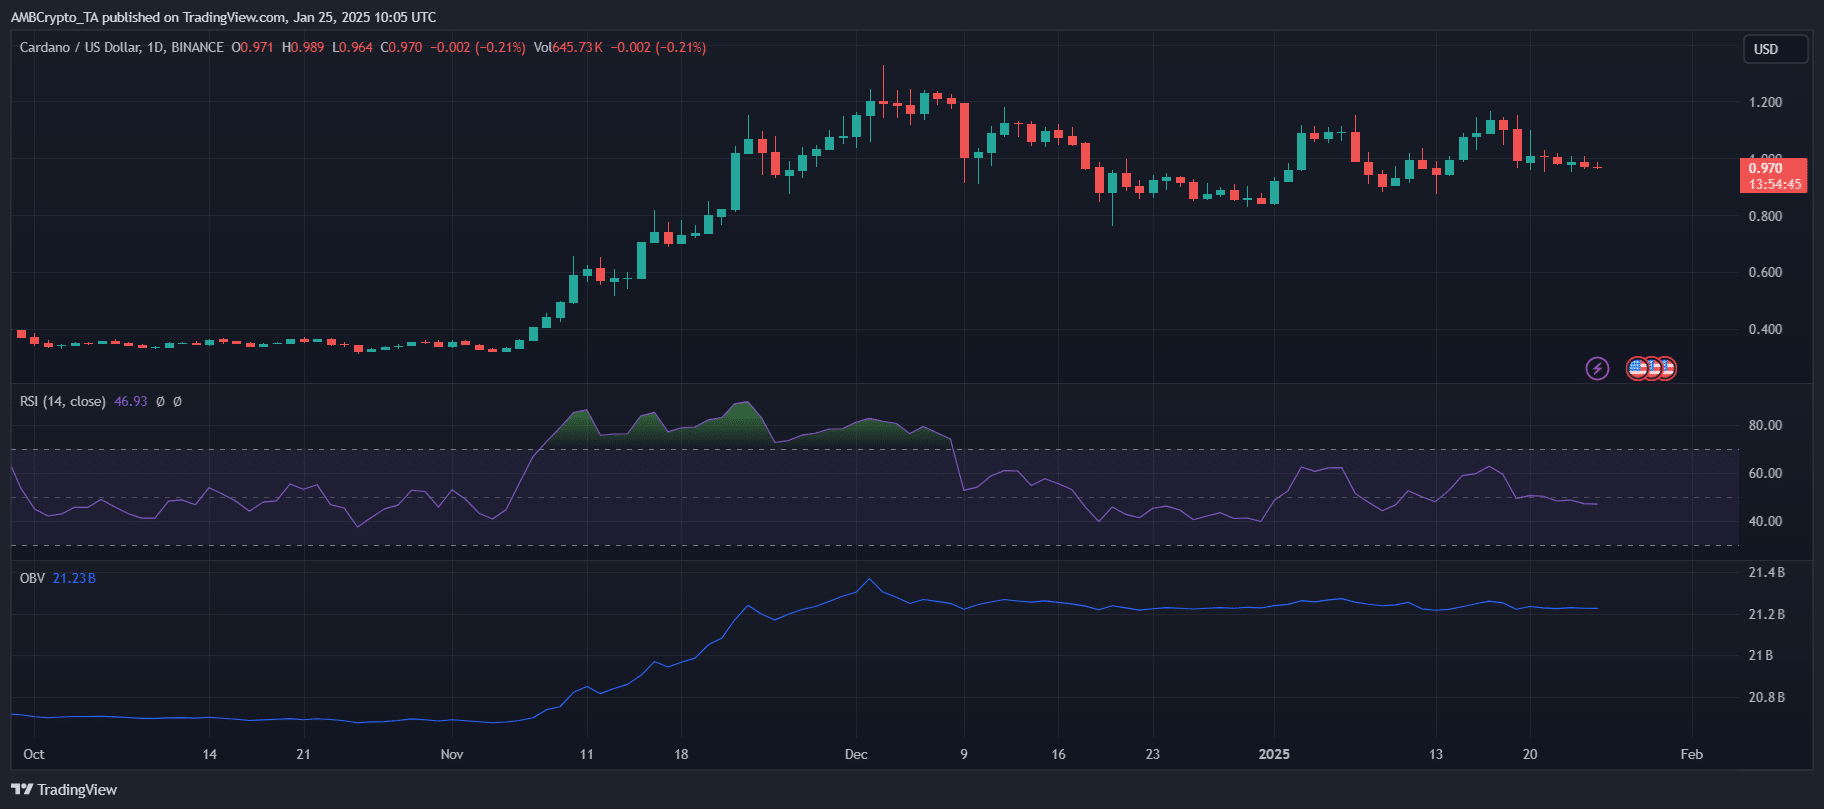Click the Nov marker on the date axis
Image resolution: width=1824 pixels, height=809 pixels.
coord(452,754)
